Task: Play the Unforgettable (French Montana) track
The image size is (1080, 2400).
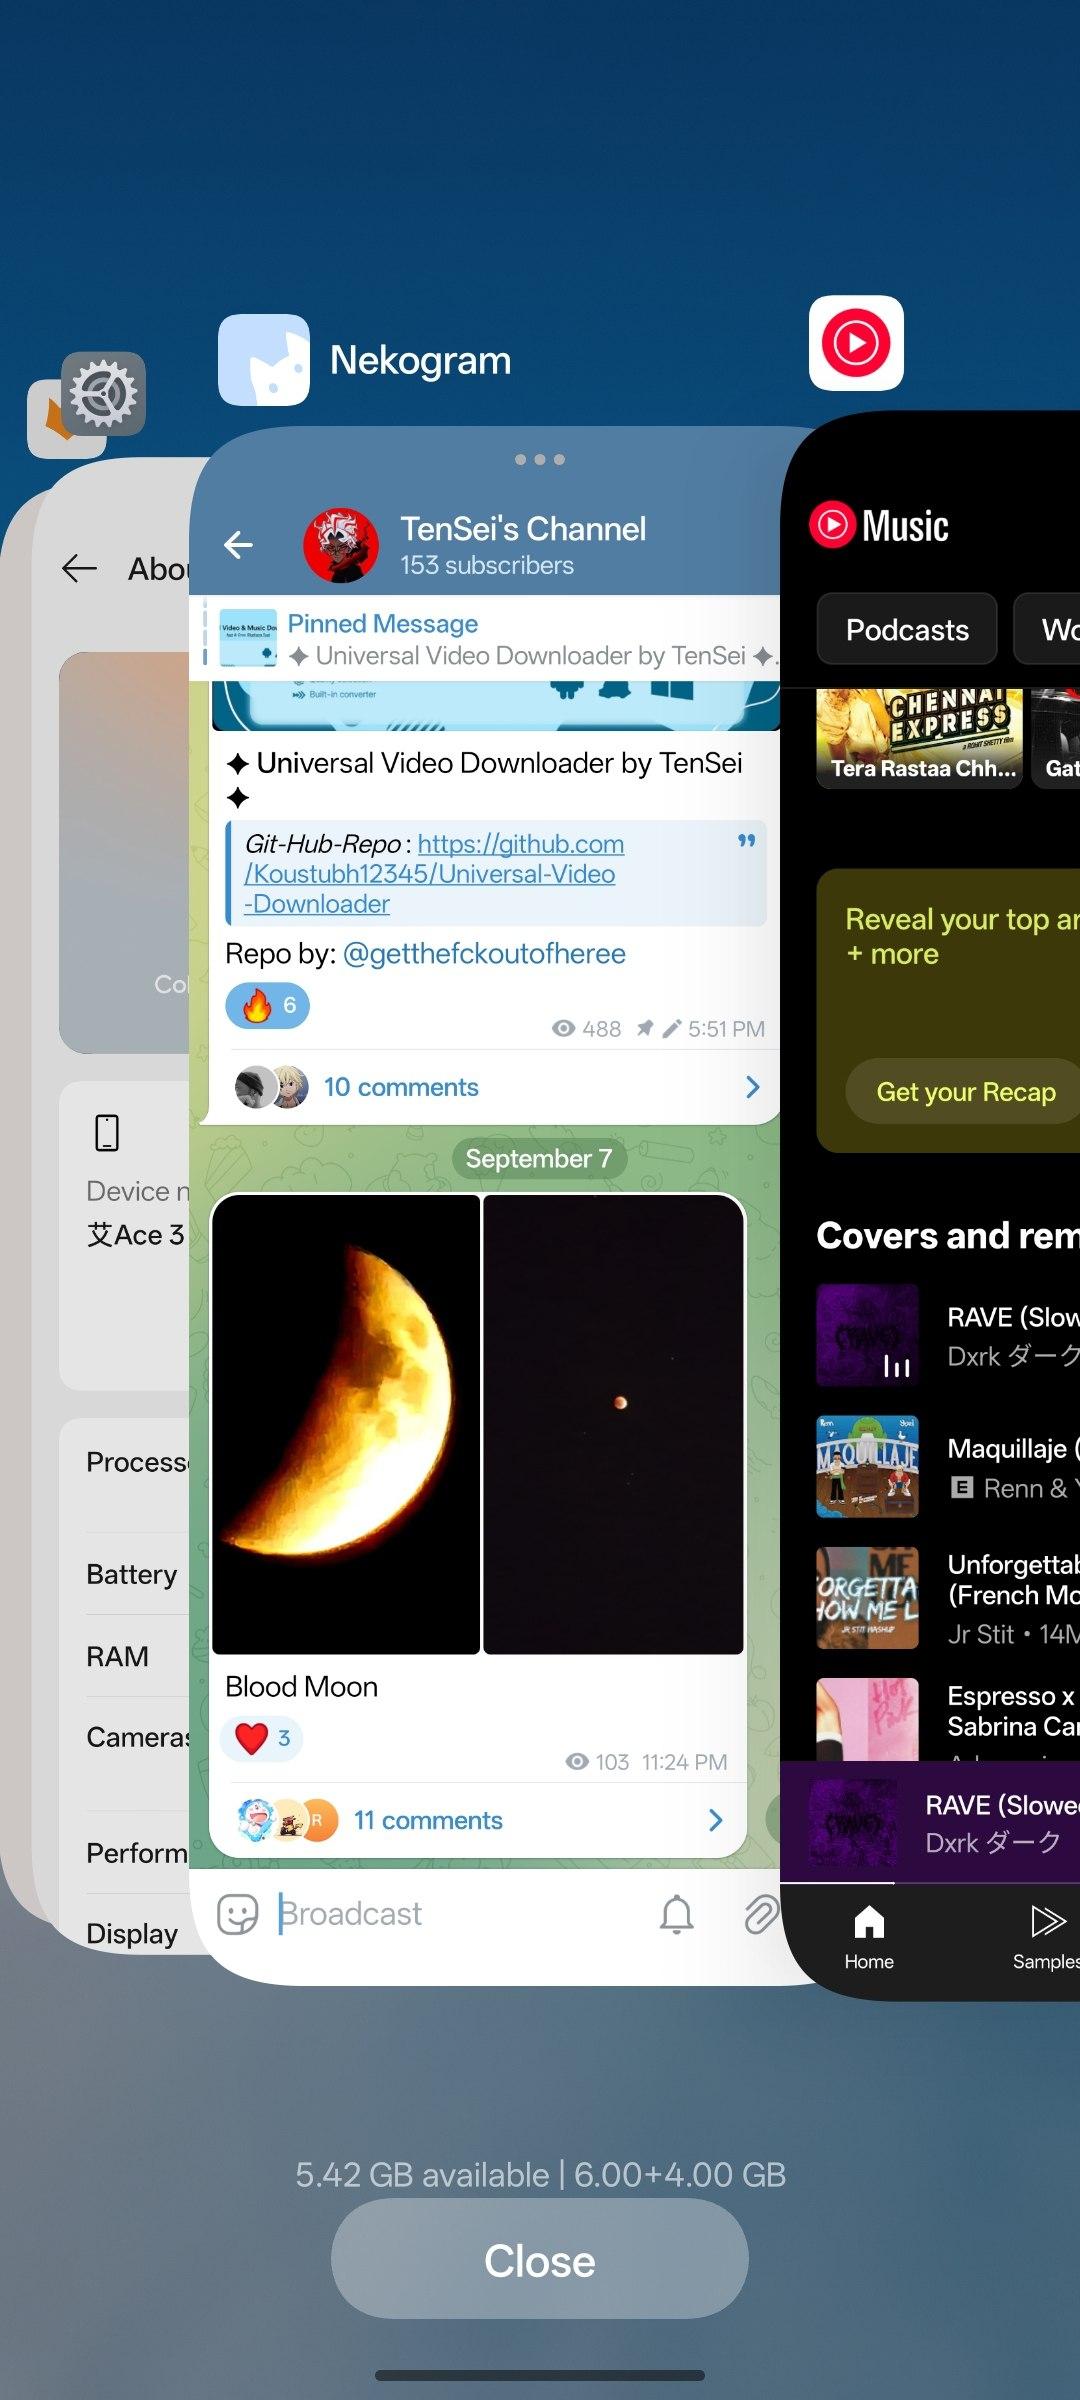Action: click(948, 1598)
